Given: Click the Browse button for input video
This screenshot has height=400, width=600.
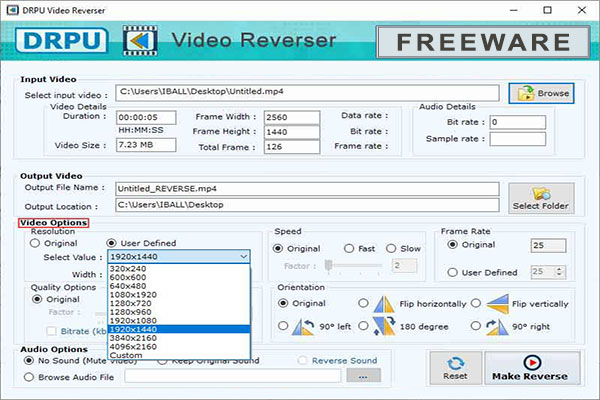Looking at the screenshot, I should point(541,93).
